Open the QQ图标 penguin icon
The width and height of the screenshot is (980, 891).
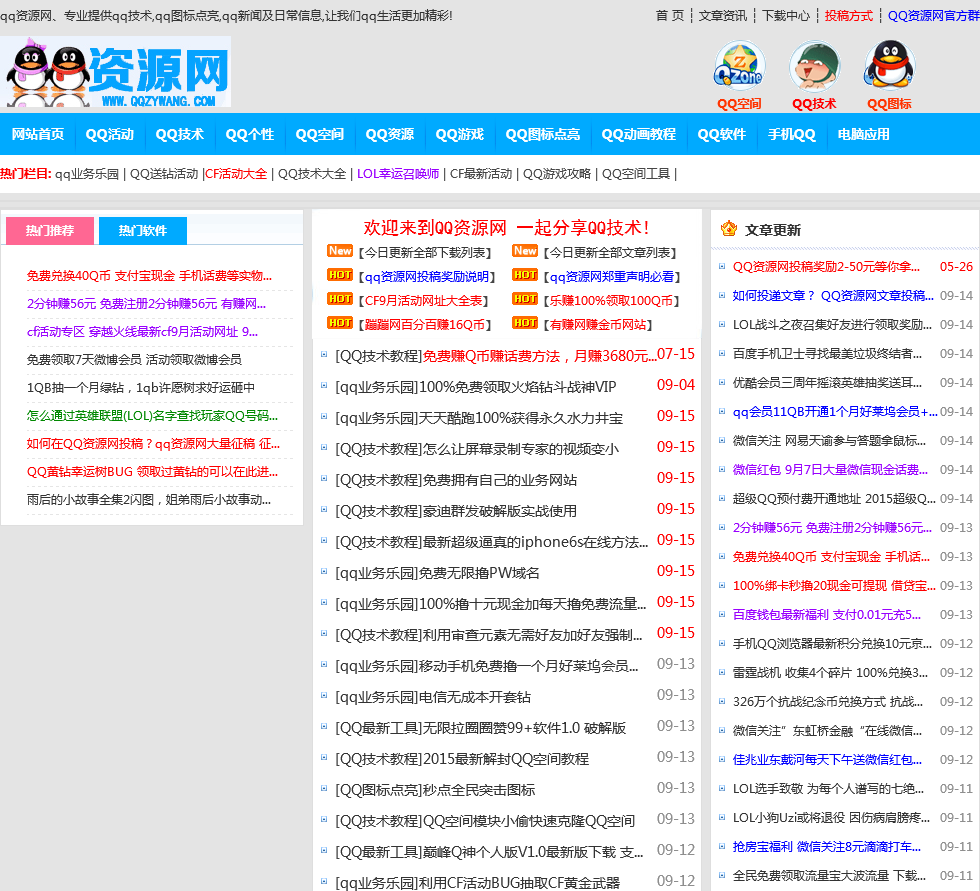pyautogui.click(x=889, y=66)
